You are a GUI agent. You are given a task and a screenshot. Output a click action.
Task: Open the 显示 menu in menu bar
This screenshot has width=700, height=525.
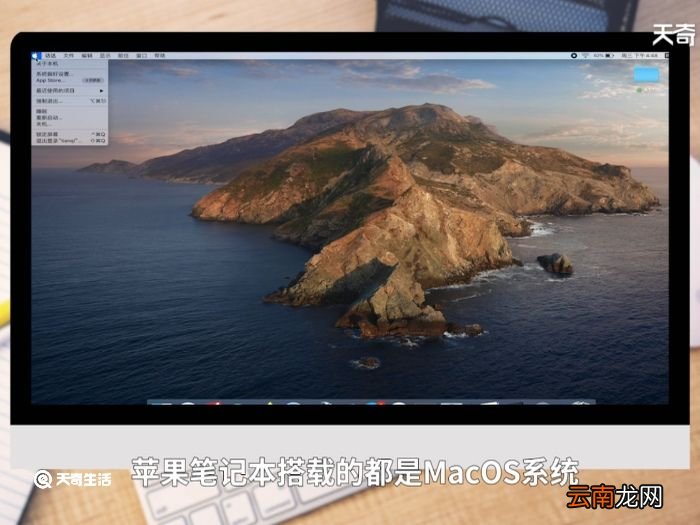coord(105,56)
